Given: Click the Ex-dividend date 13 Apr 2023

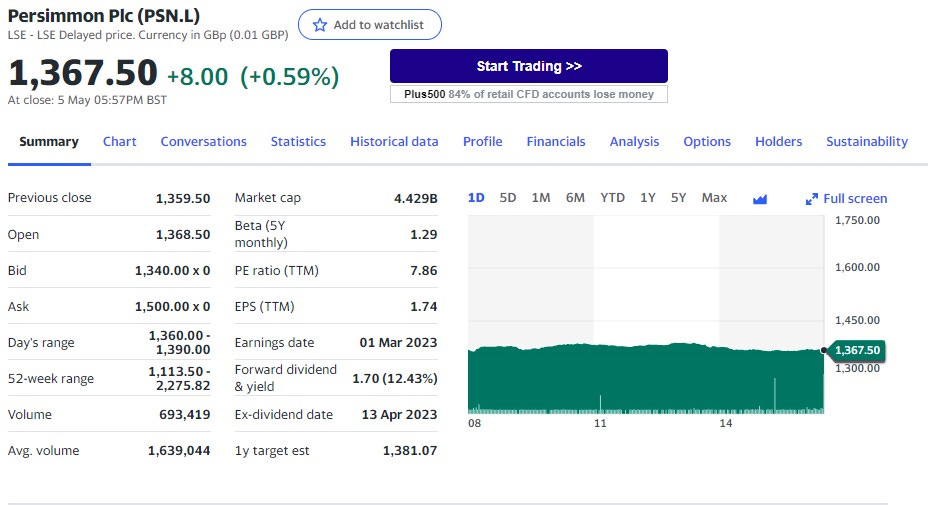Looking at the screenshot, I should (399, 415).
